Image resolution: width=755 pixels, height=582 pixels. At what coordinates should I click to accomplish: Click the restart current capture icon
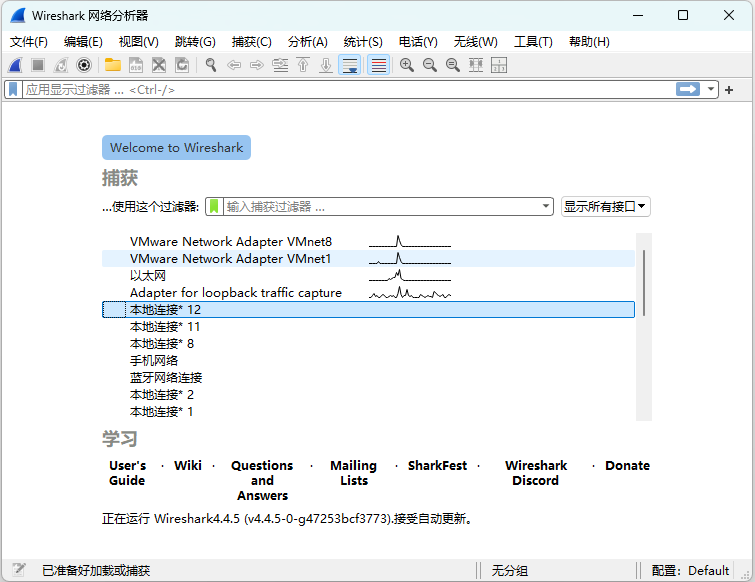point(61,65)
